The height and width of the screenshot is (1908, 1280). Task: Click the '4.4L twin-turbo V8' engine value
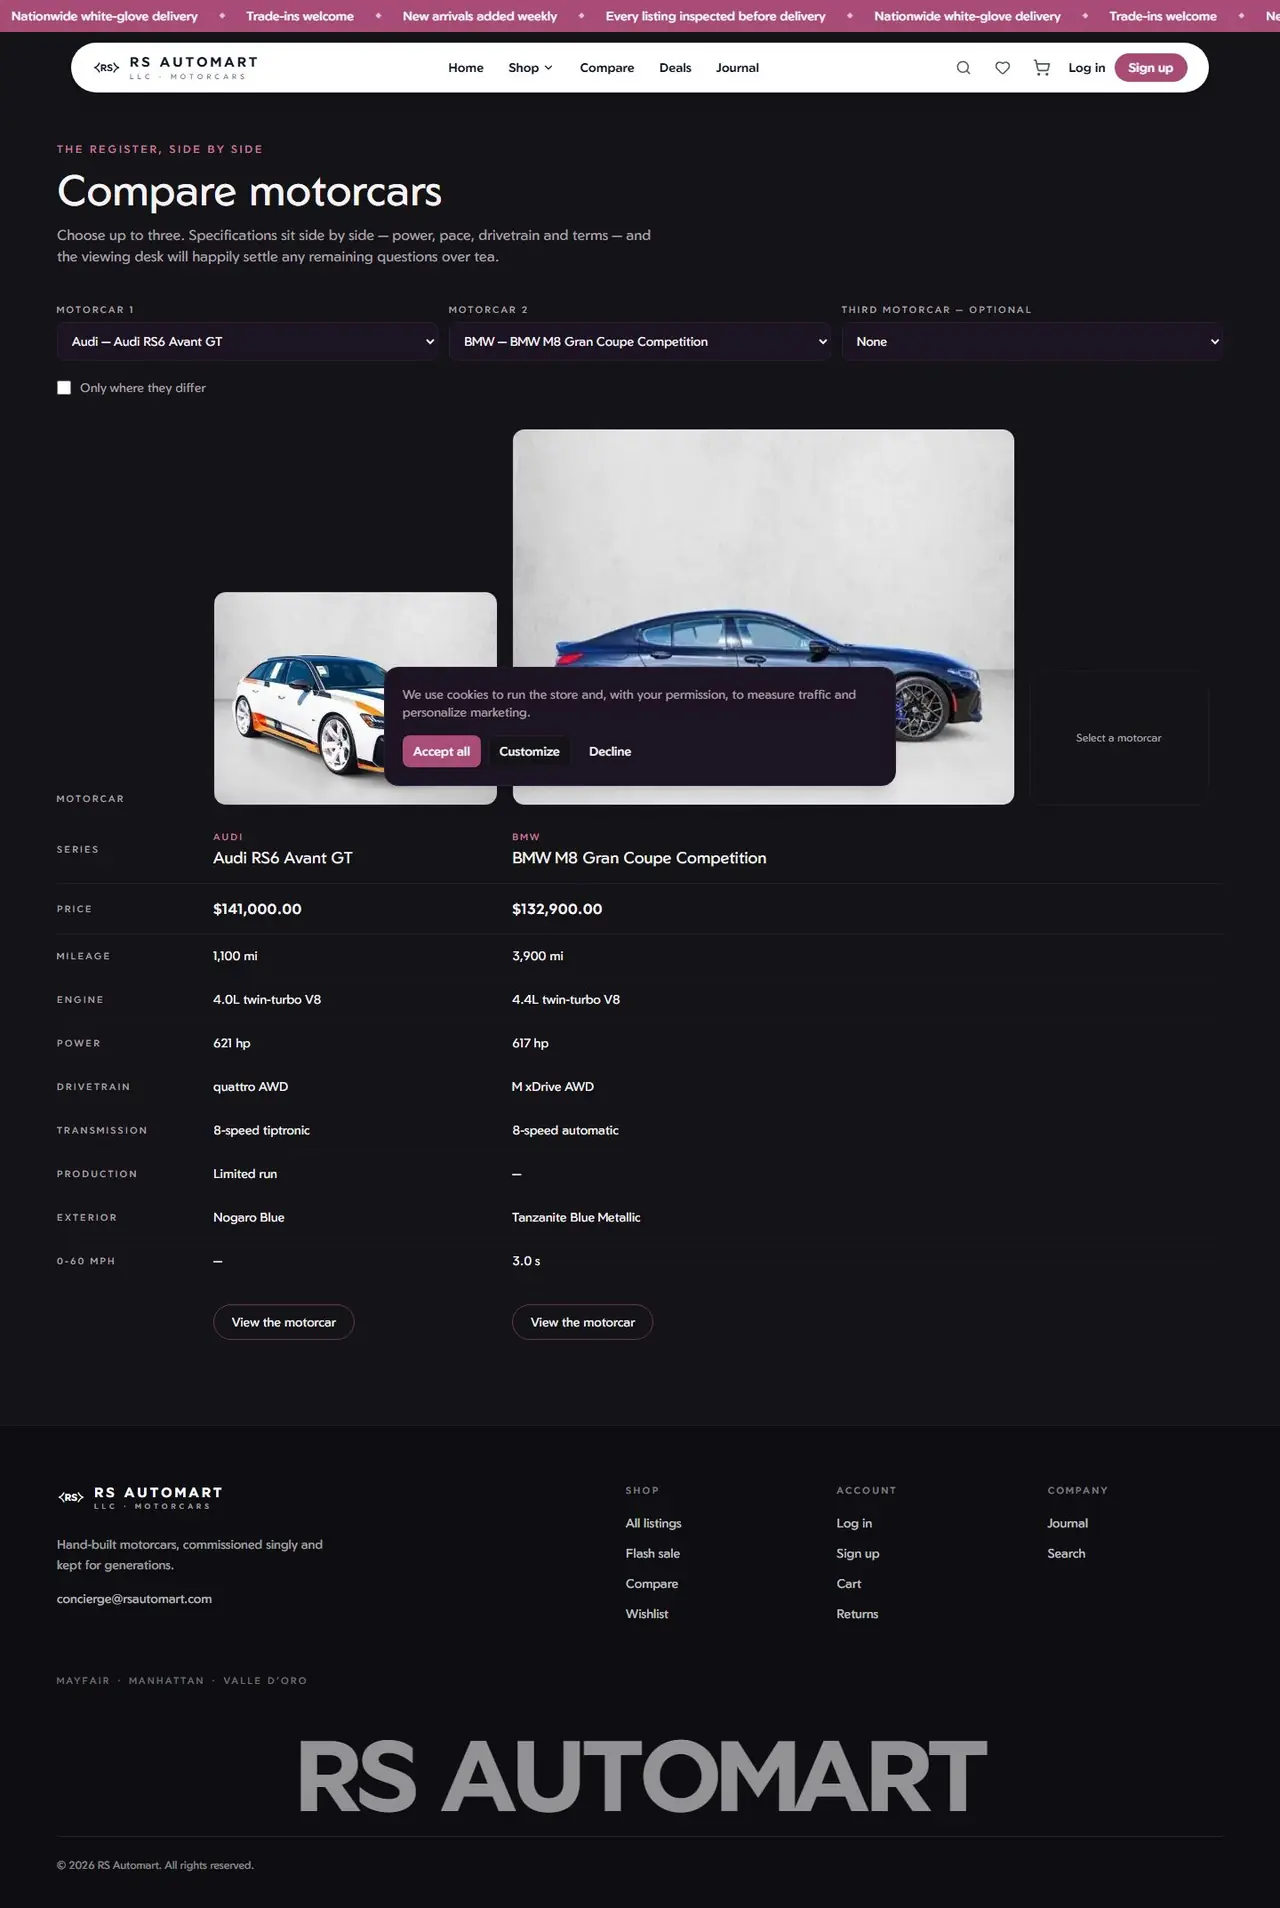566,999
